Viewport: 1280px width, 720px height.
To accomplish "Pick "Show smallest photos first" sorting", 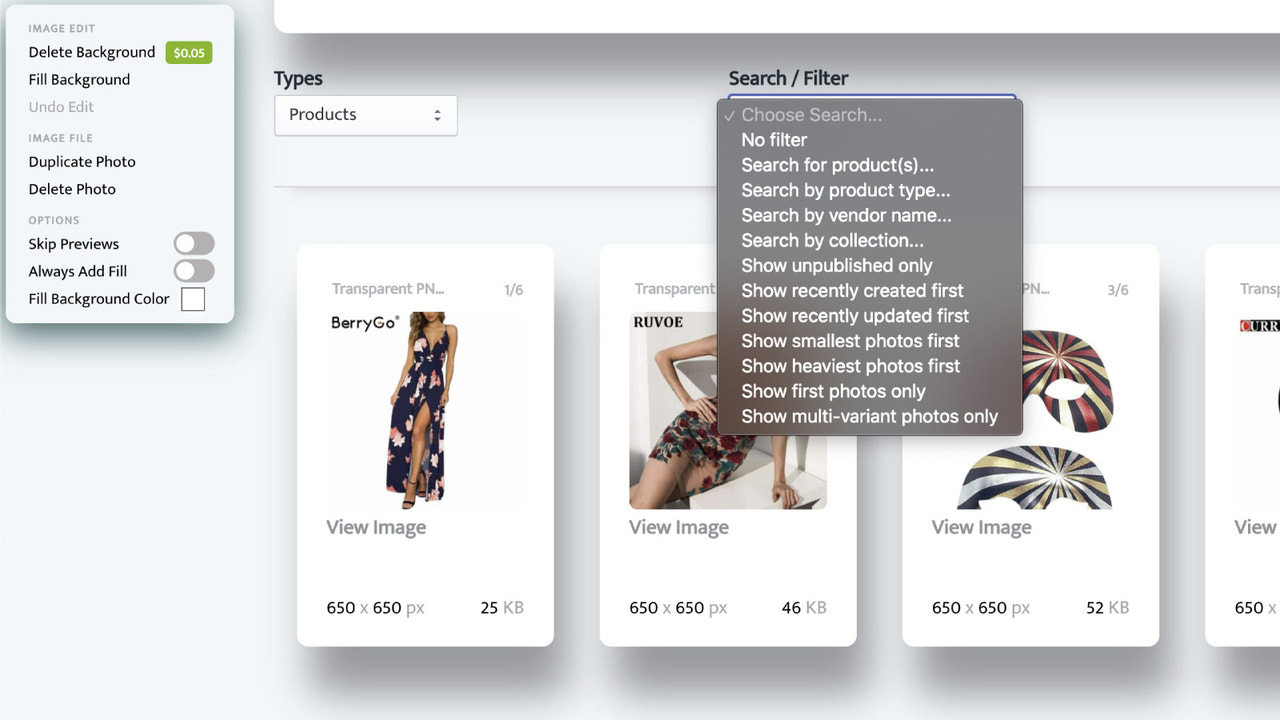I will pyautogui.click(x=850, y=341).
